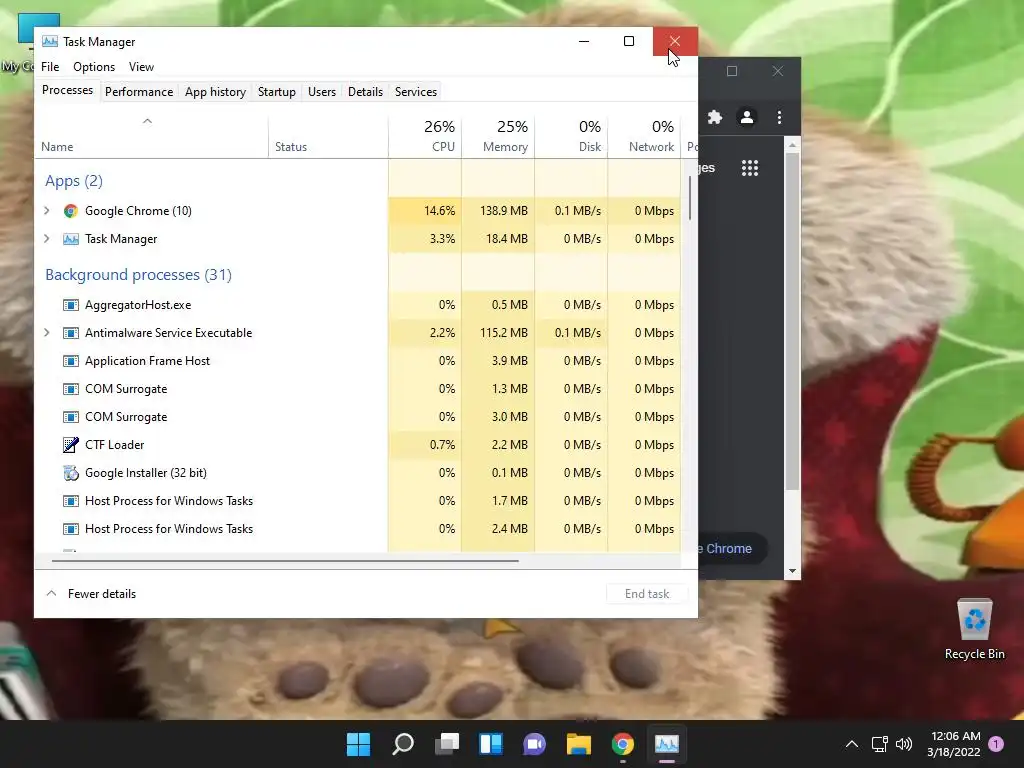Open clock showing 12:06 AM
Screen dimensions: 1024x768
point(954,744)
